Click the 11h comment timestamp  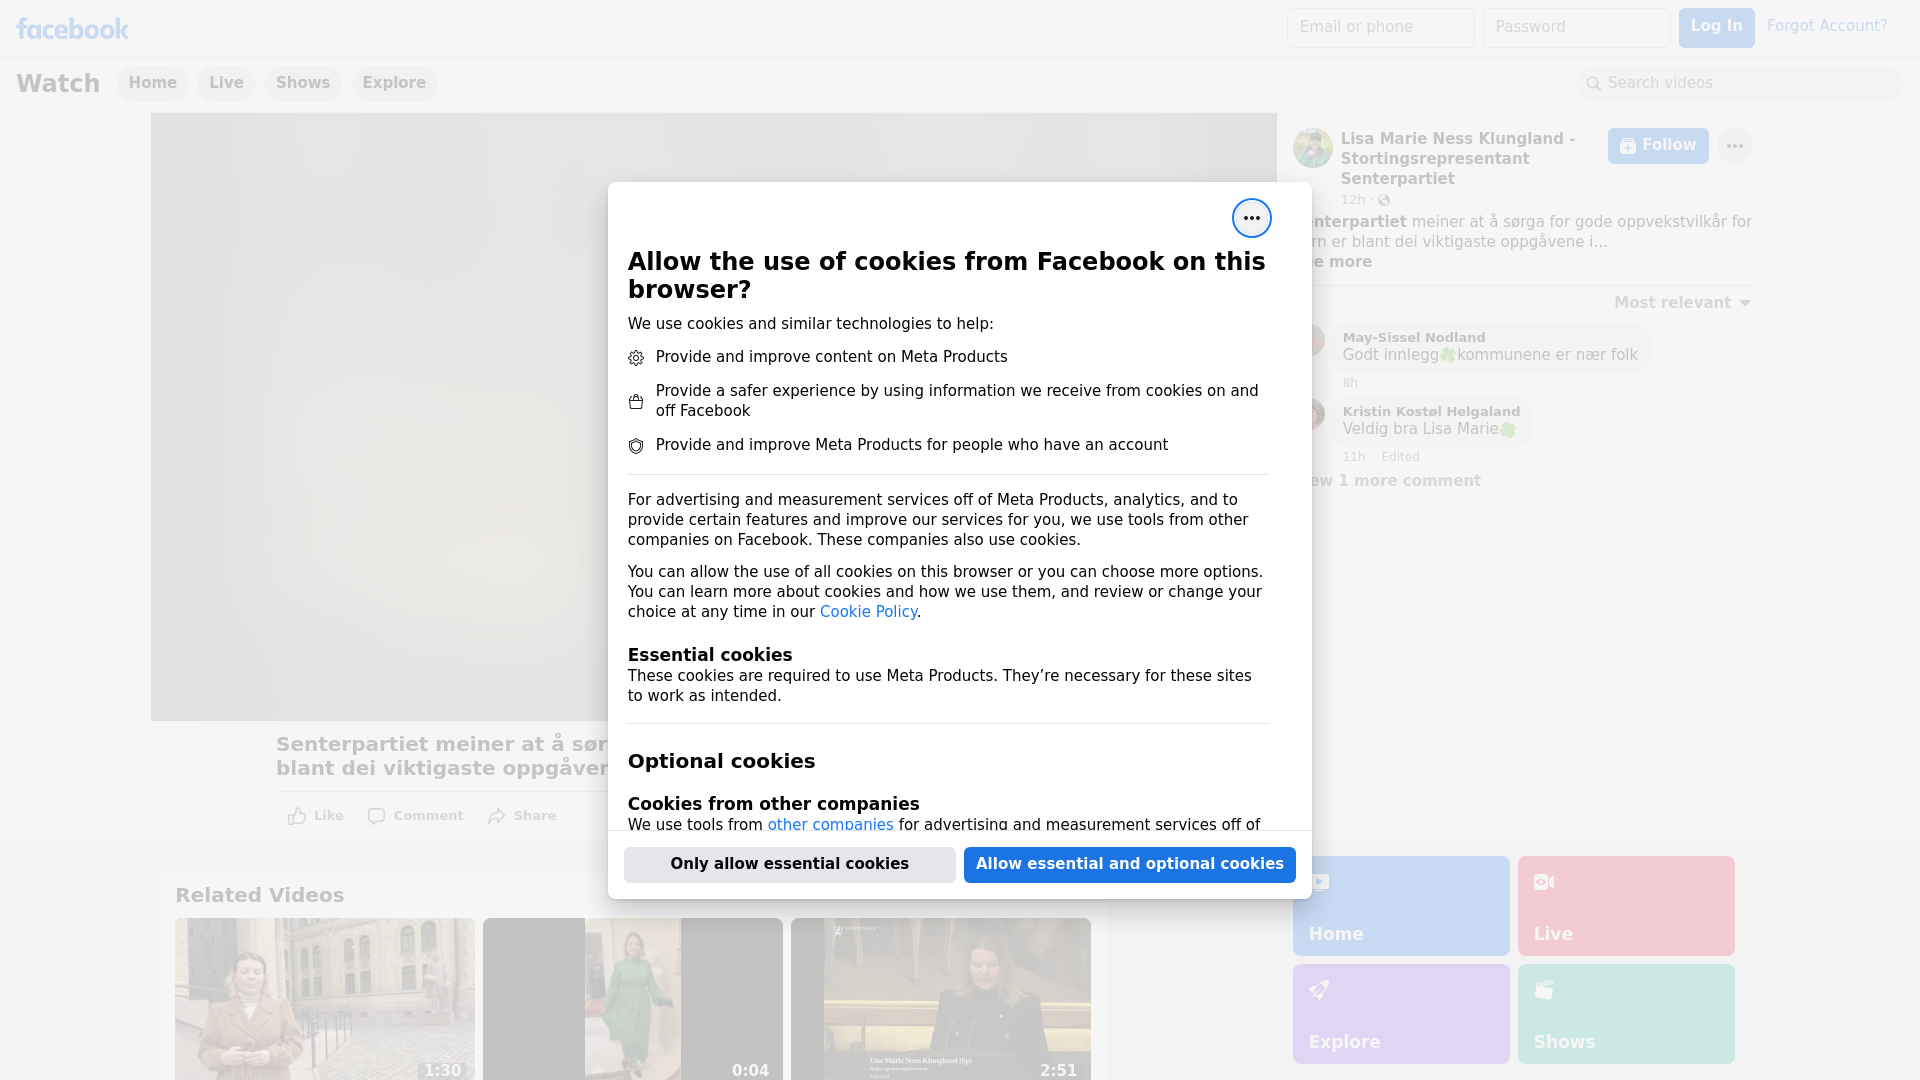[1353, 457]
